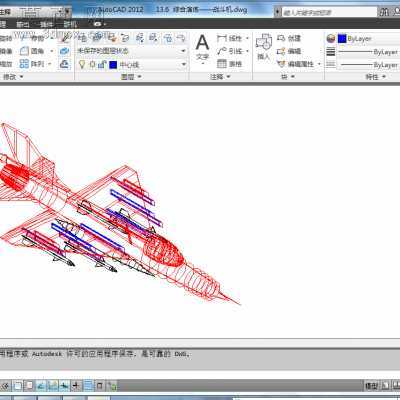The height and width of the screenshot is (400, 400).
Task: Click the Model (模型) button in status bar
Action: [371, 386]
